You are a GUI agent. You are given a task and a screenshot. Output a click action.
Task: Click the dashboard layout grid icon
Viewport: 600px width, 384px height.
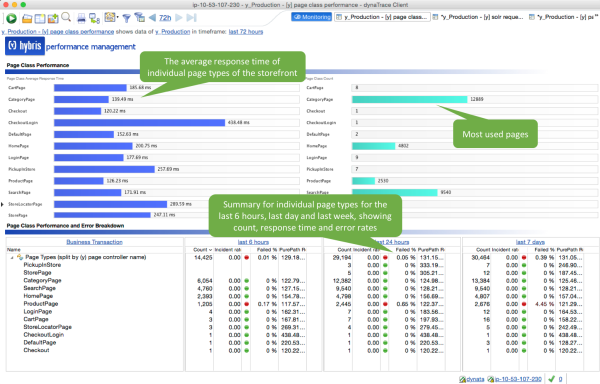[40, 18]
